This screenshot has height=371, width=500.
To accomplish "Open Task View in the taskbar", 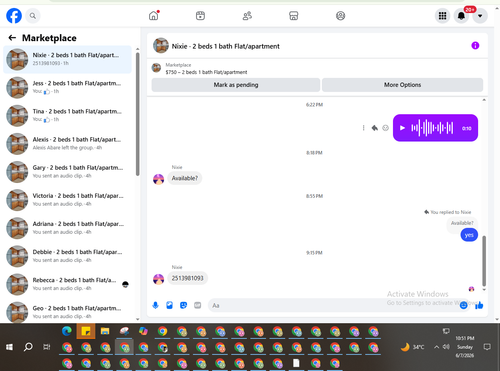I will coord(47,347).
